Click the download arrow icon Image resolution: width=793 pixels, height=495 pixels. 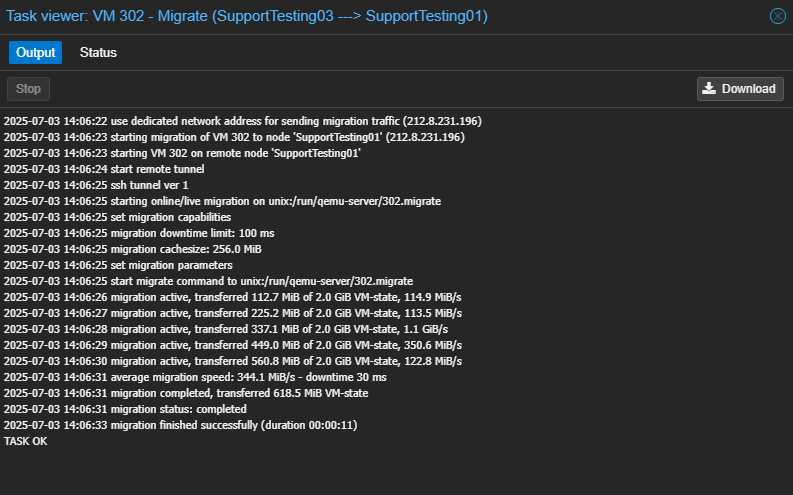pyautogui.click(x=709, y=88)
